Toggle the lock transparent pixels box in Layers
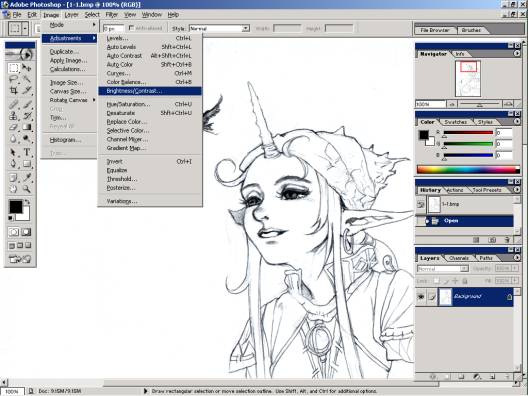 [x=437, y=280]
